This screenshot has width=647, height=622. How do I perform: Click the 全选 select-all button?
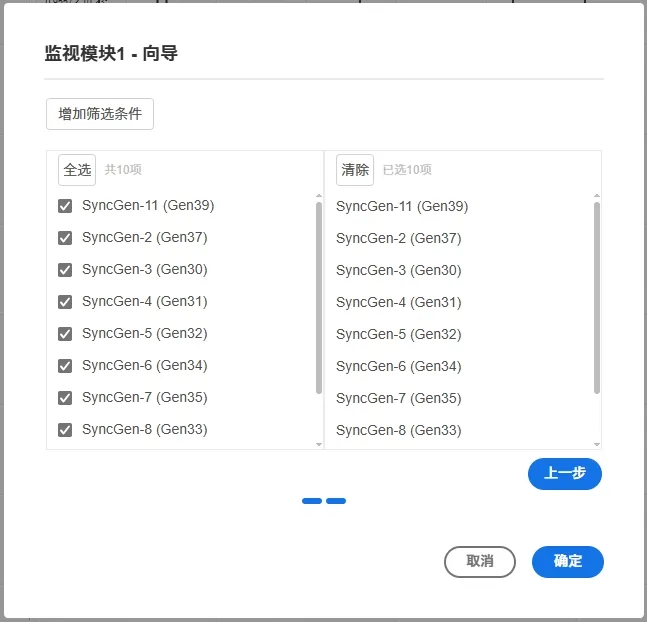pos(77,170)
